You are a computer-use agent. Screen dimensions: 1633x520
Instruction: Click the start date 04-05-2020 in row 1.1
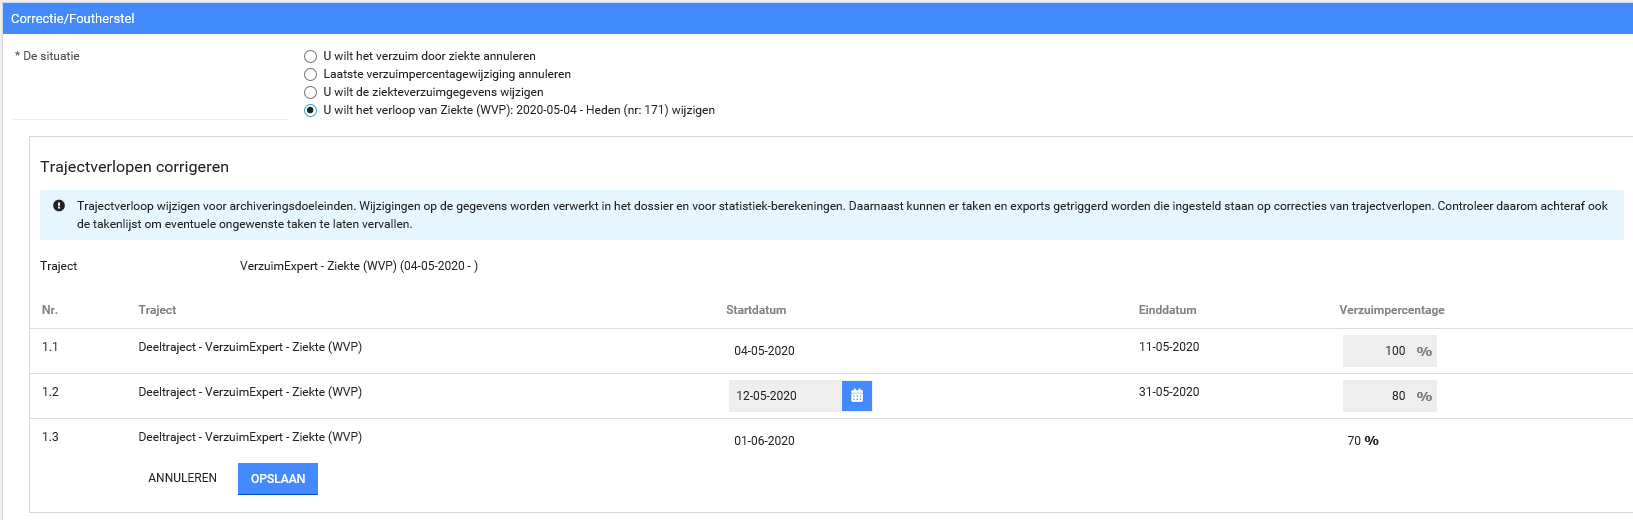pos(764,351)
